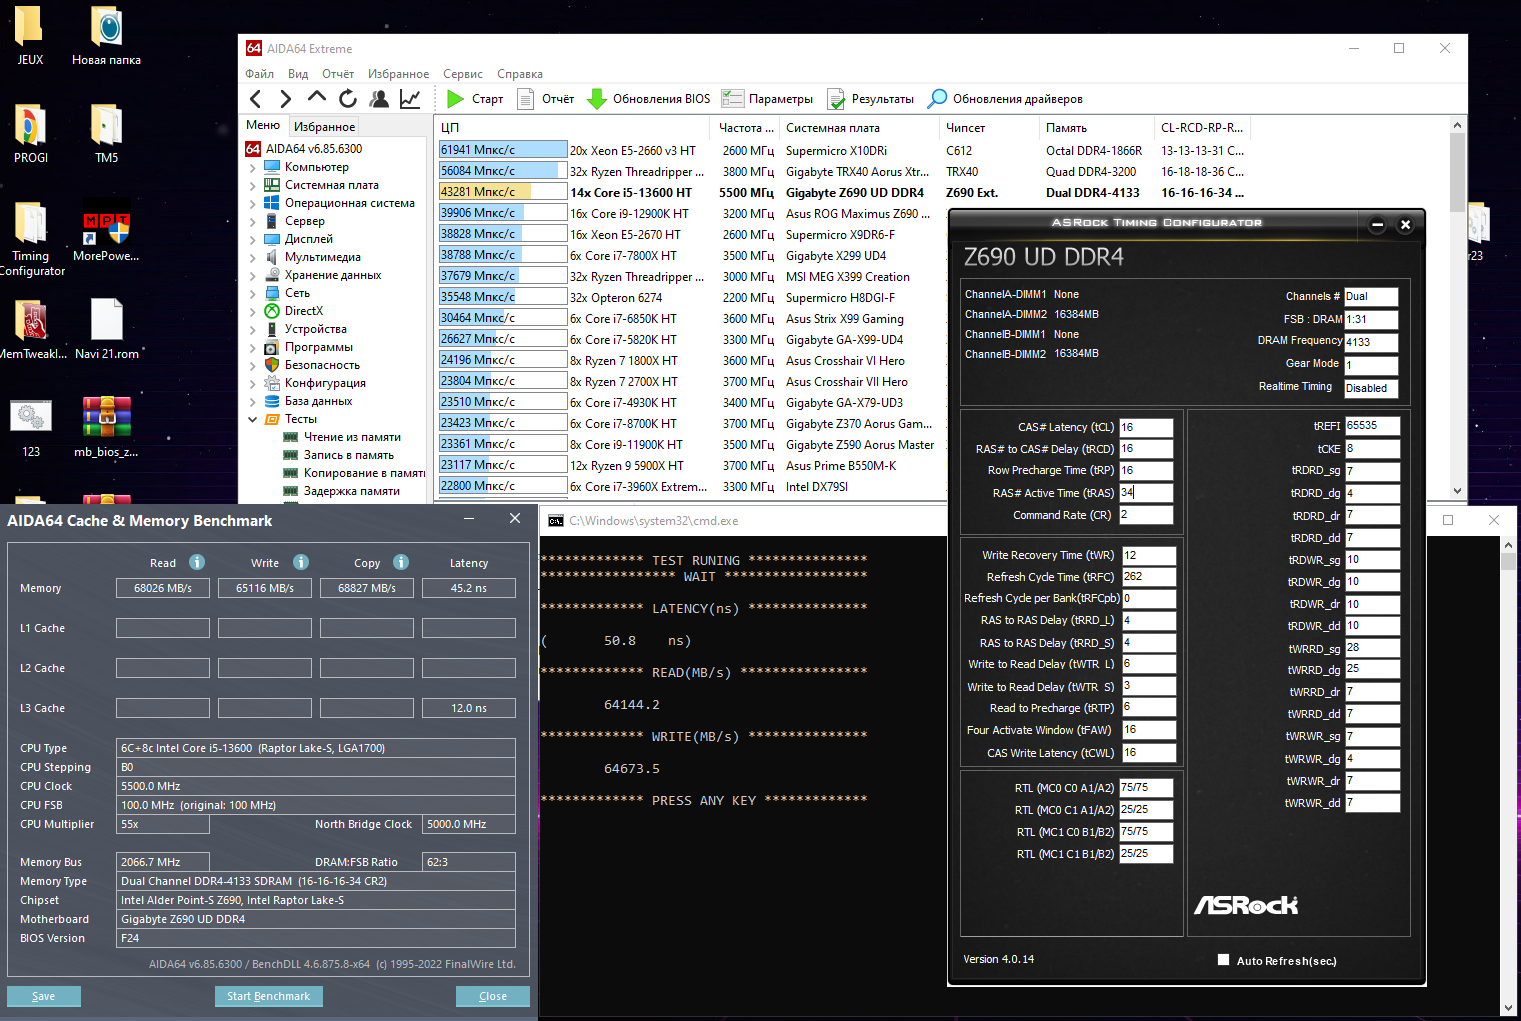Click the Command Rate (CR) value field
The width and height of the screenshot is (1521, 1021).
(1146, 515)
